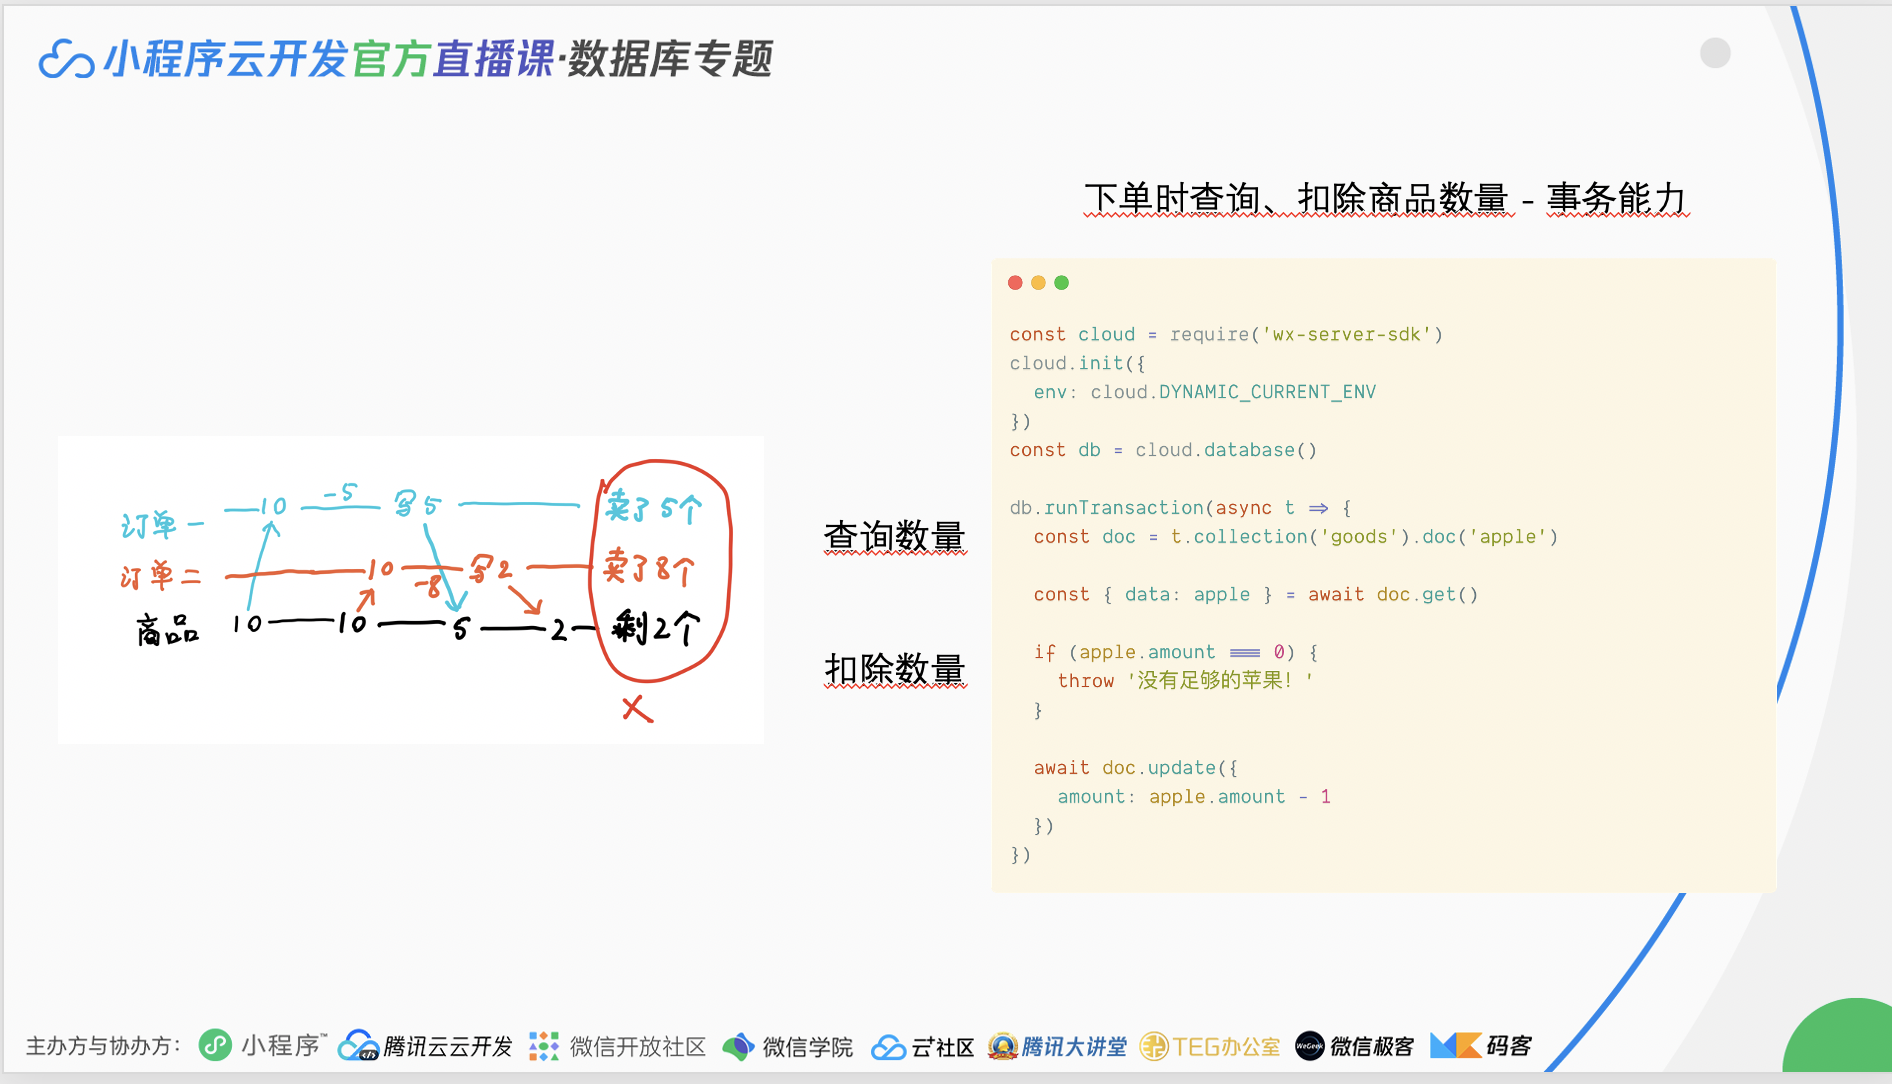Click the 微信学院 text in the footer
This screenshot has height=1084, width=1892.
tap(808, 1046)
